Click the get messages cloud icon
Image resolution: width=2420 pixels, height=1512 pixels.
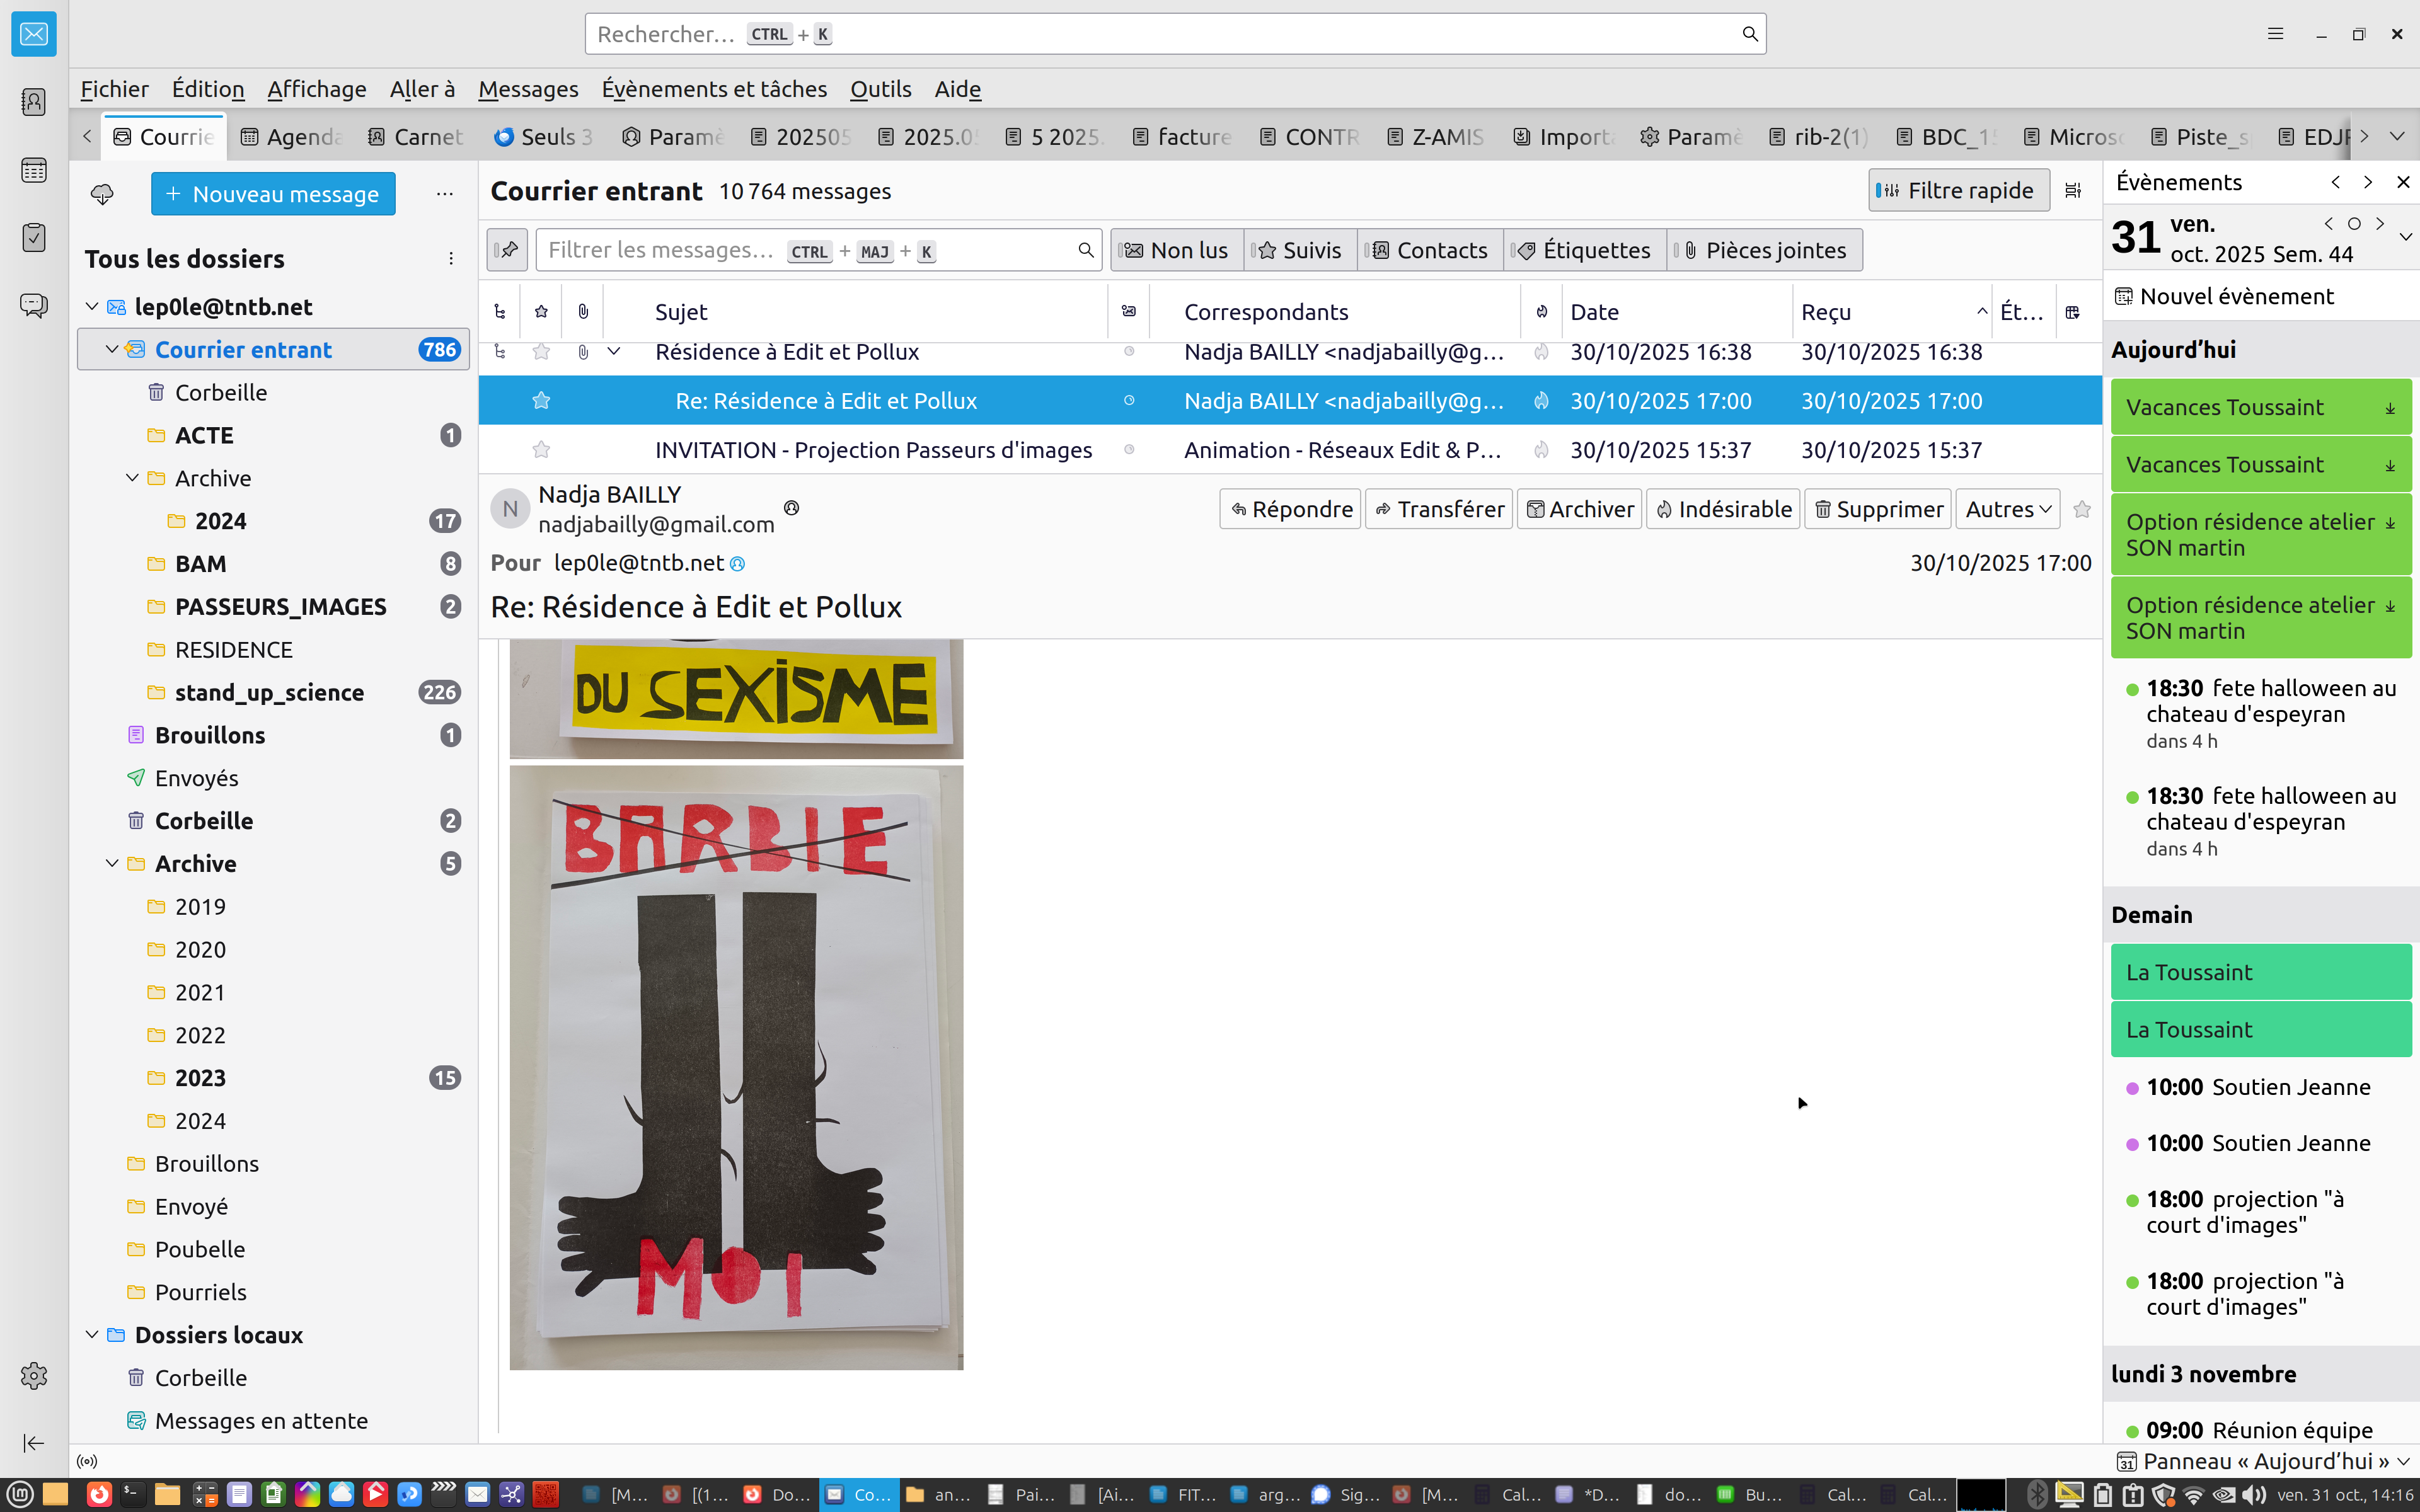[x=102, y=194]
